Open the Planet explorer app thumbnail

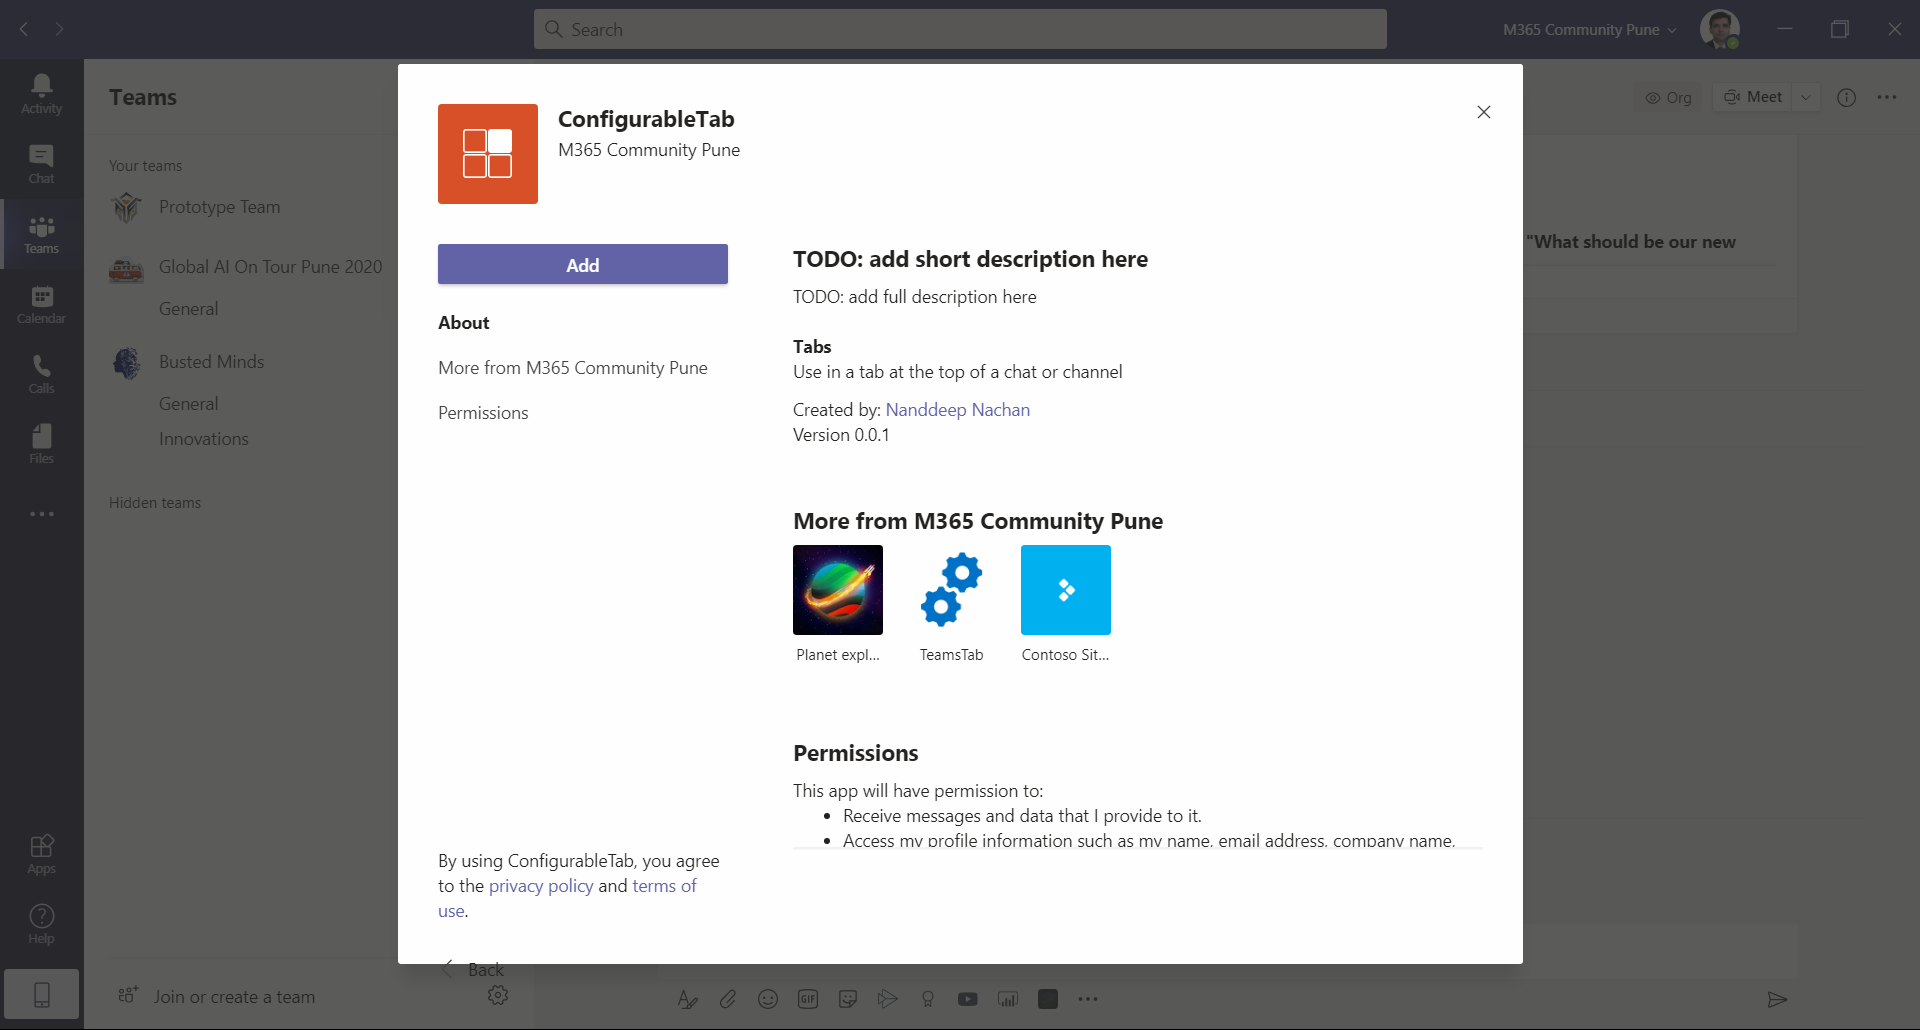[x=837, y=590]
